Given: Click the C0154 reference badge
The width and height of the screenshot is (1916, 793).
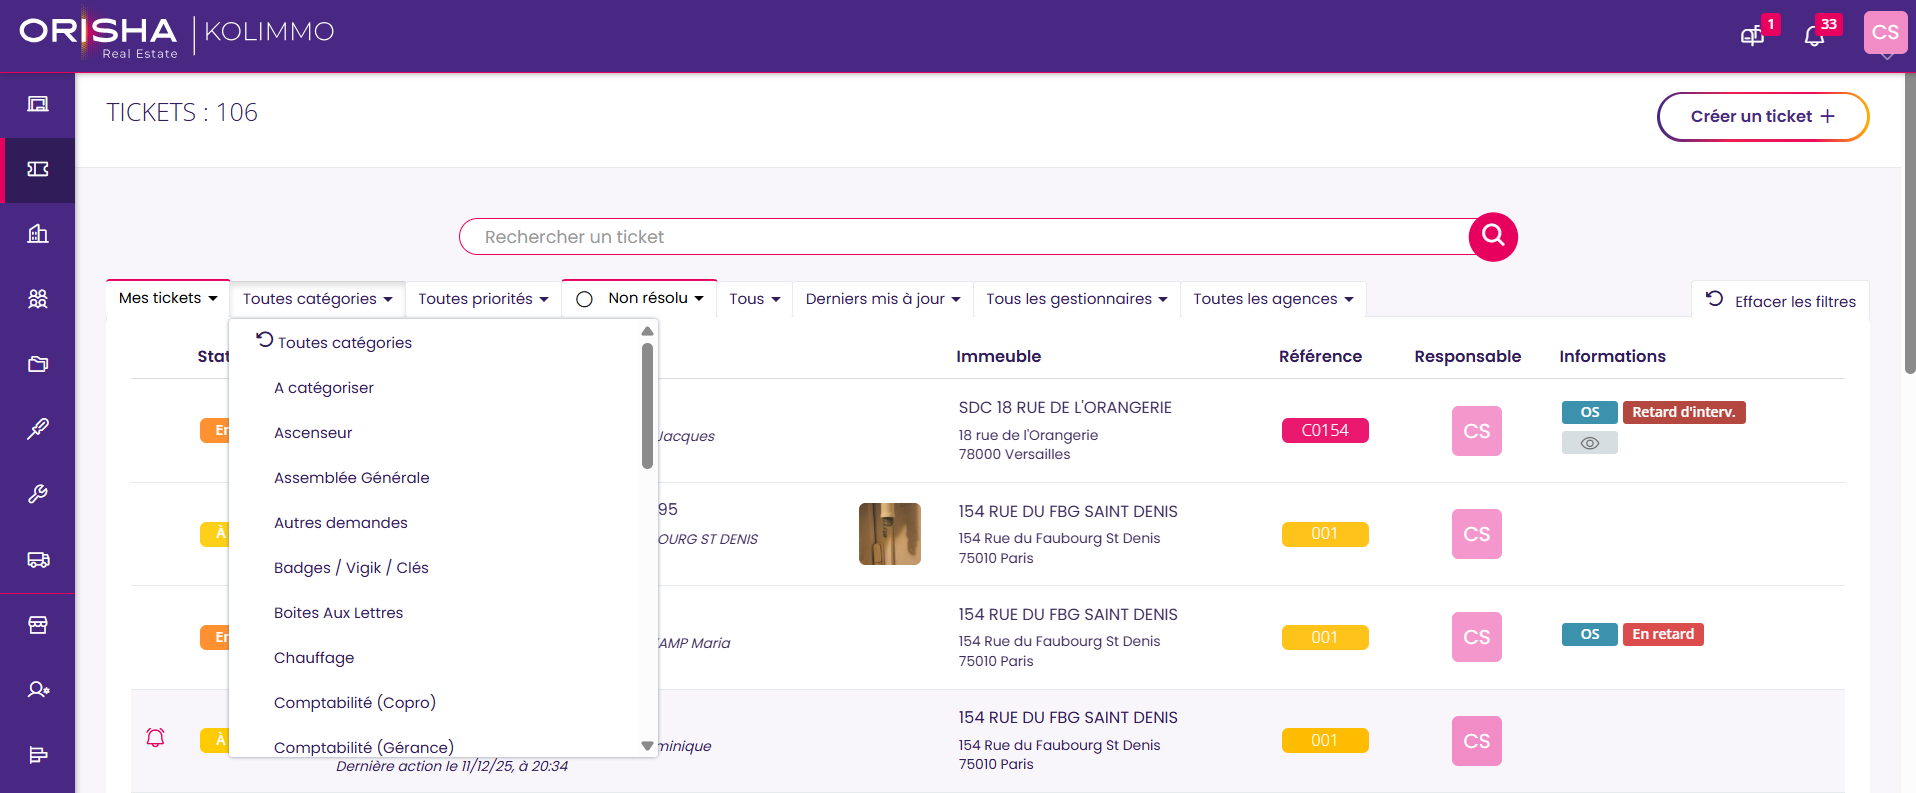Looking at the screenshot, I should (1325, 430).
